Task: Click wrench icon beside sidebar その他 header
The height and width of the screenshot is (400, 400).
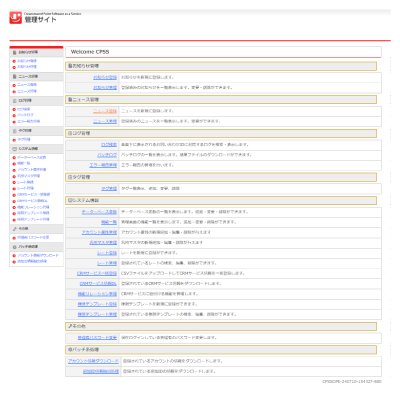Action: 14,229
